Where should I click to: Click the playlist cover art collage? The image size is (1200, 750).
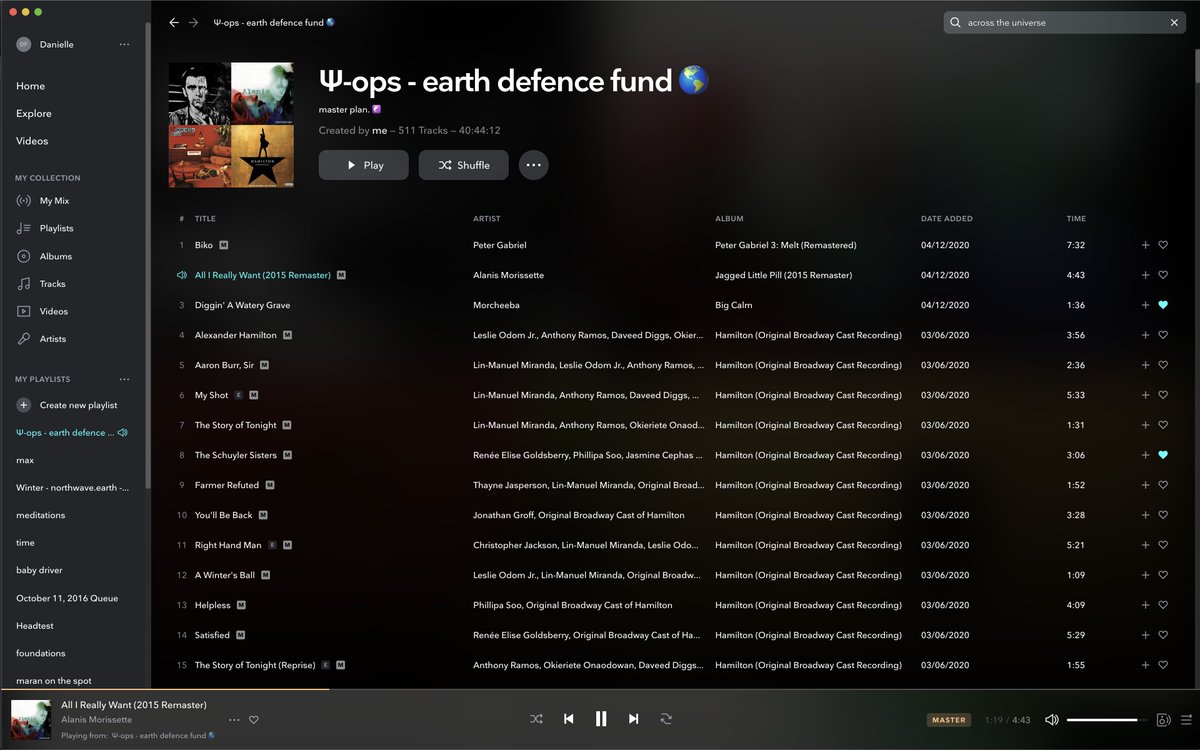click(231, 125)
